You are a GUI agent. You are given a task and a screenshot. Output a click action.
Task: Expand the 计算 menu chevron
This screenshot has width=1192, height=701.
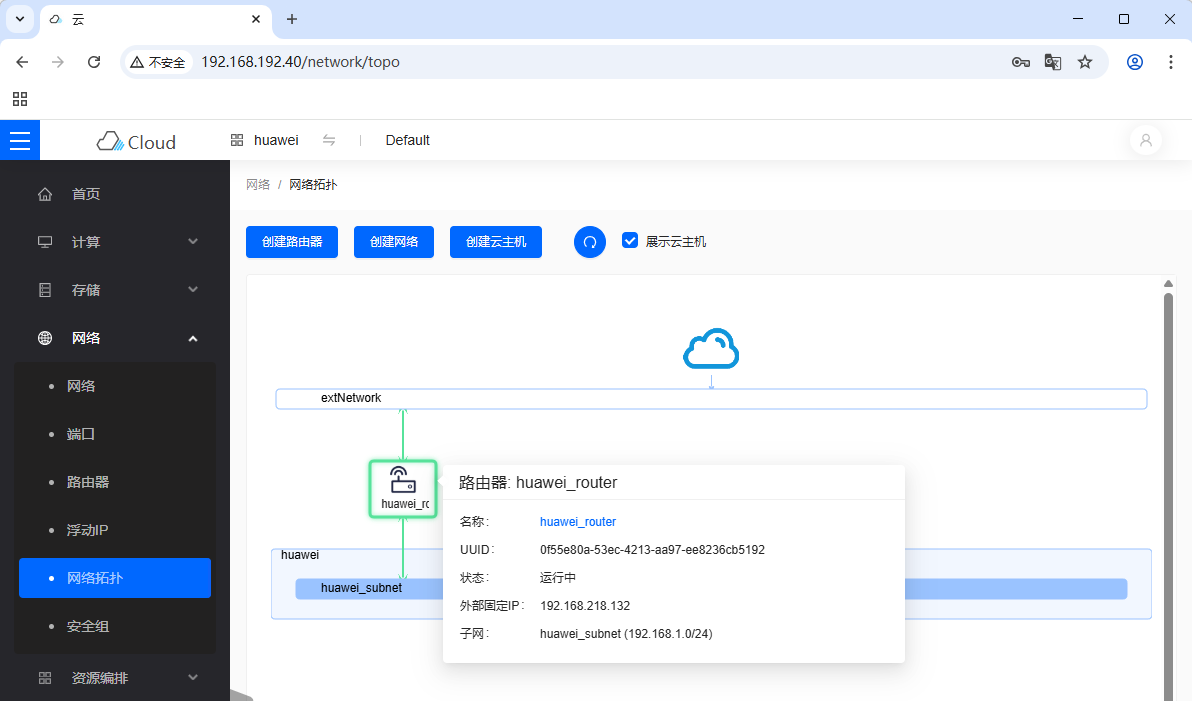point(193,242)
